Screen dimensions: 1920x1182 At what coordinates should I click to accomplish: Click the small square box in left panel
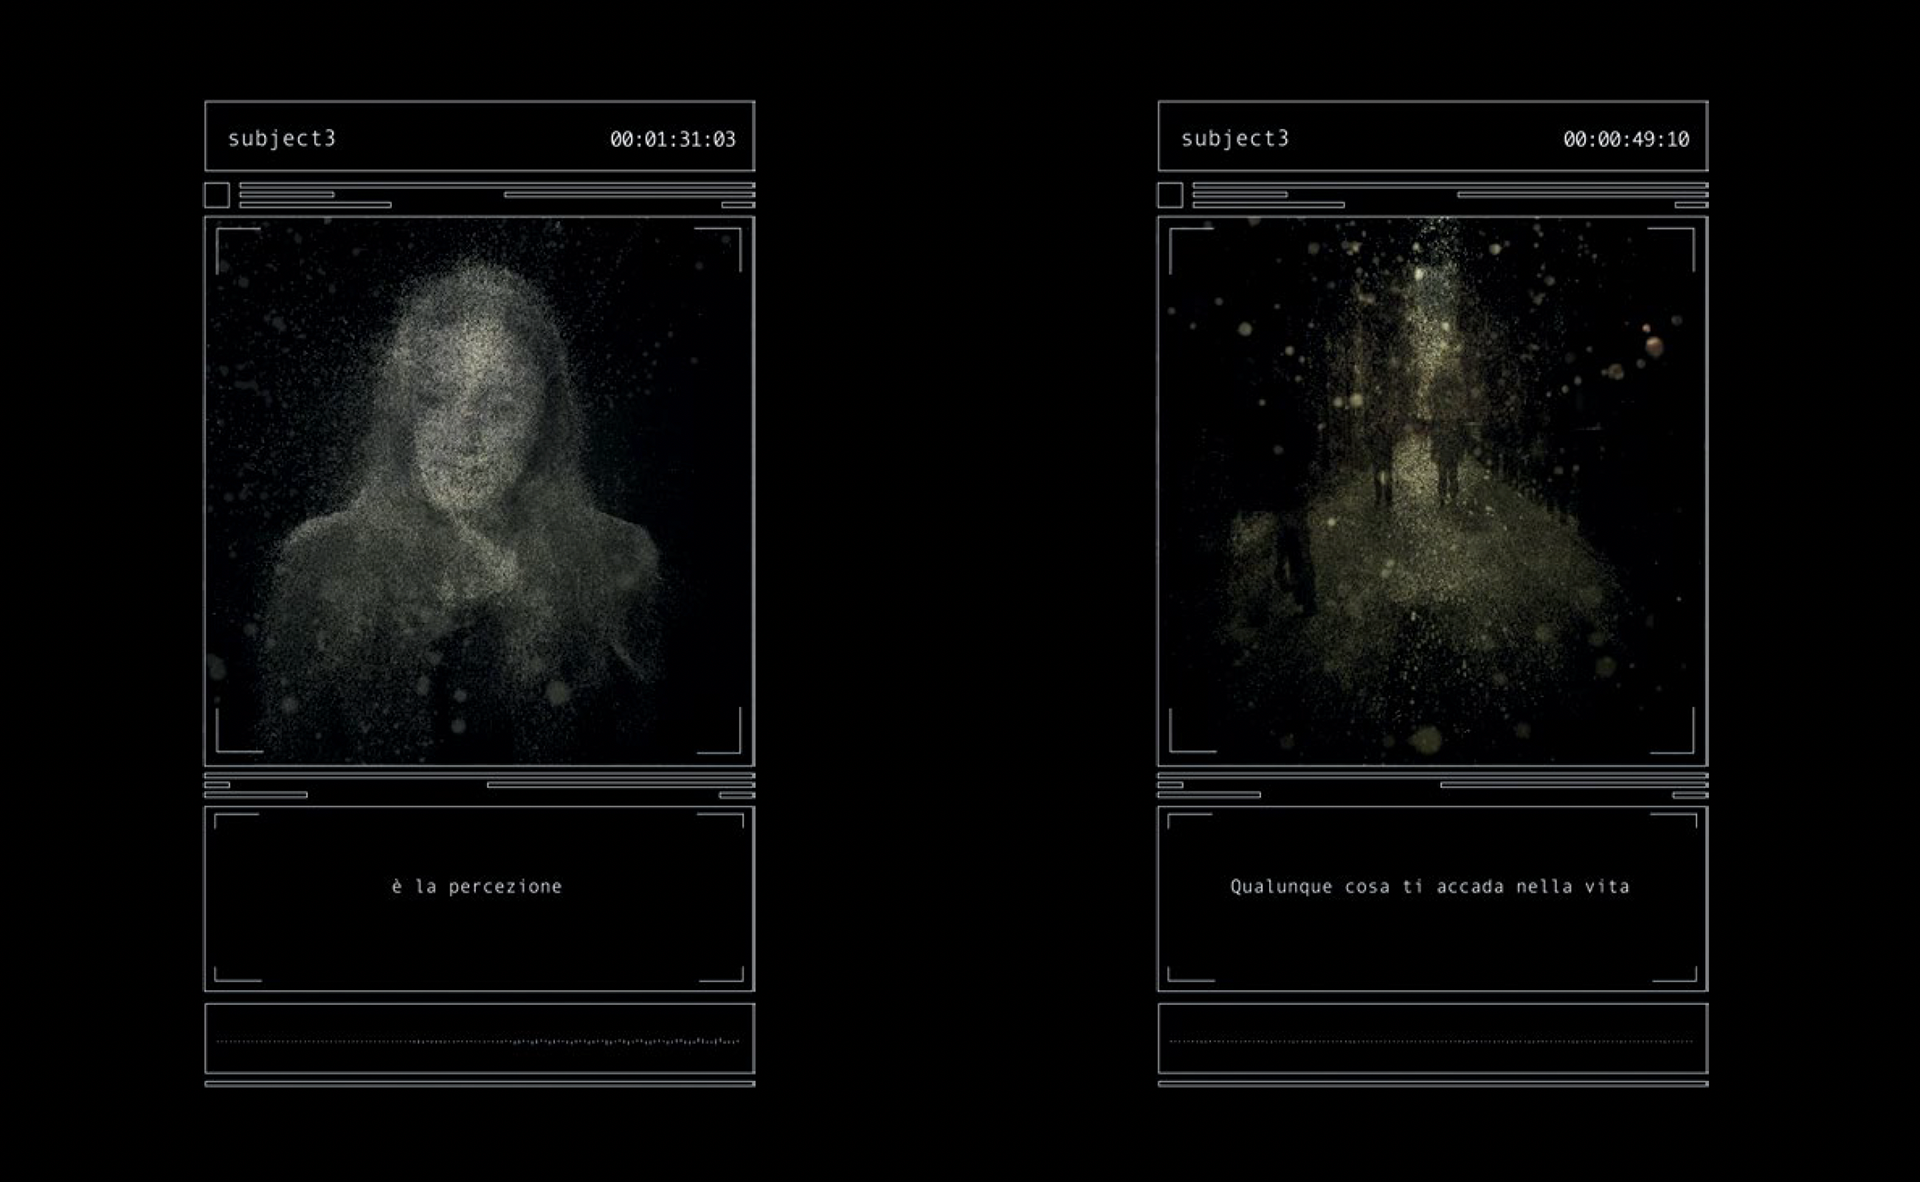217,195
